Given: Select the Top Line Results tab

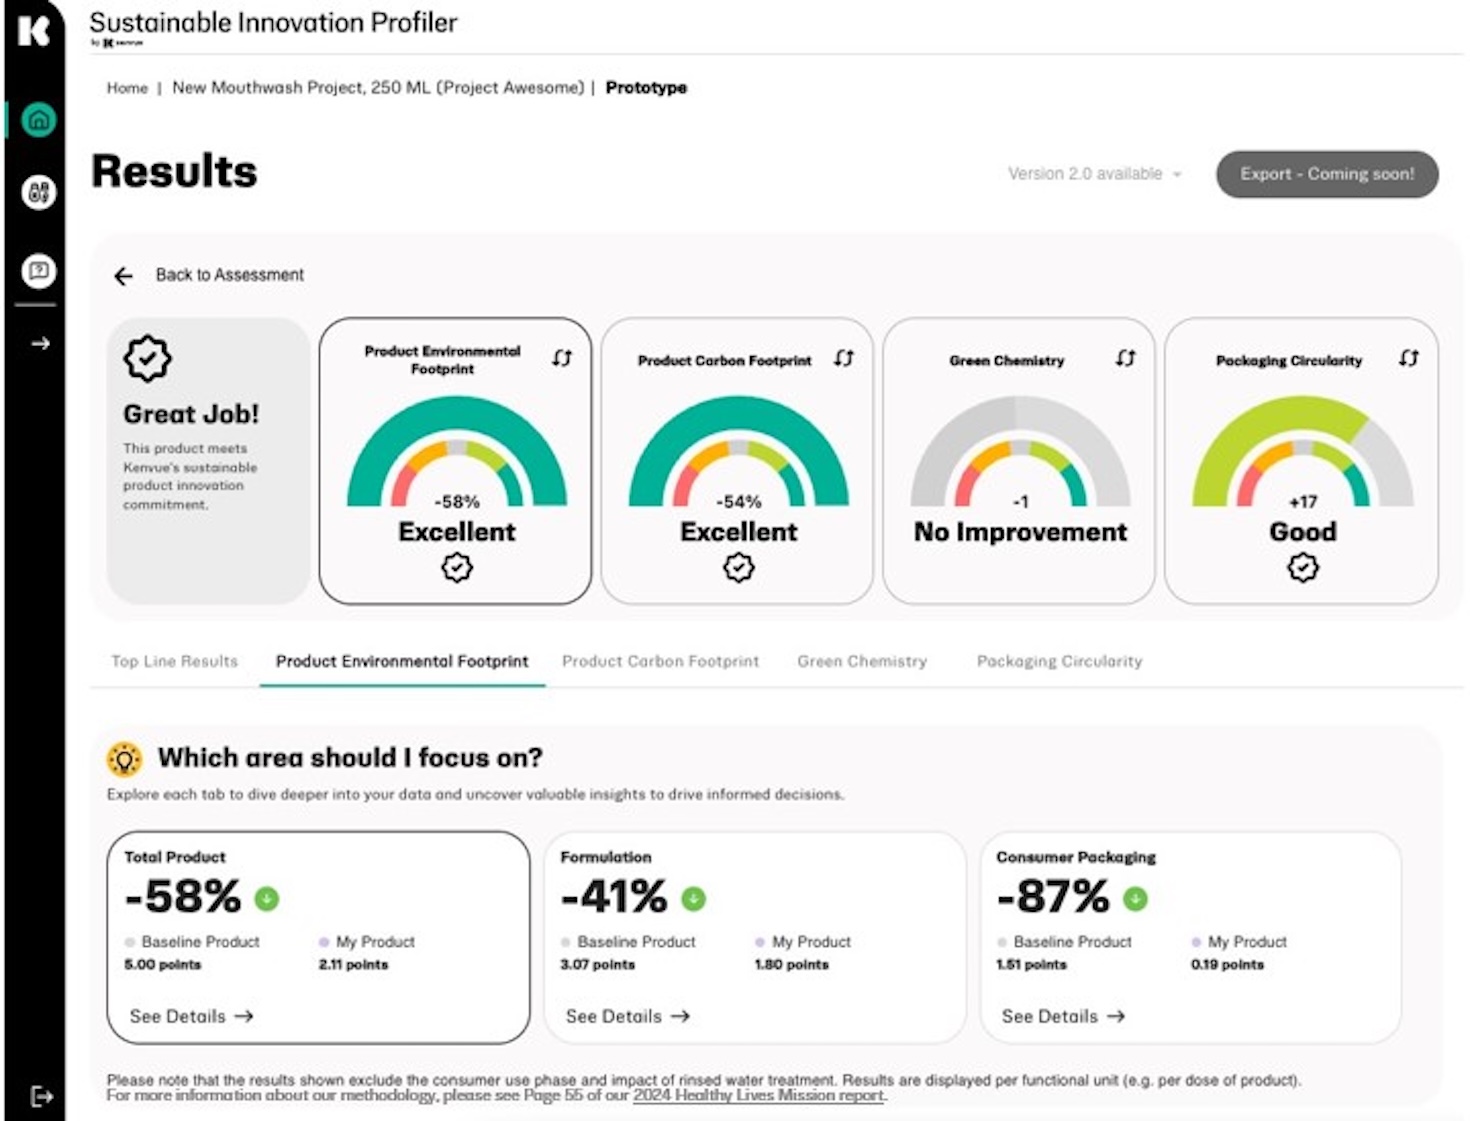Looking at the screenshot, I should (173, 661).
